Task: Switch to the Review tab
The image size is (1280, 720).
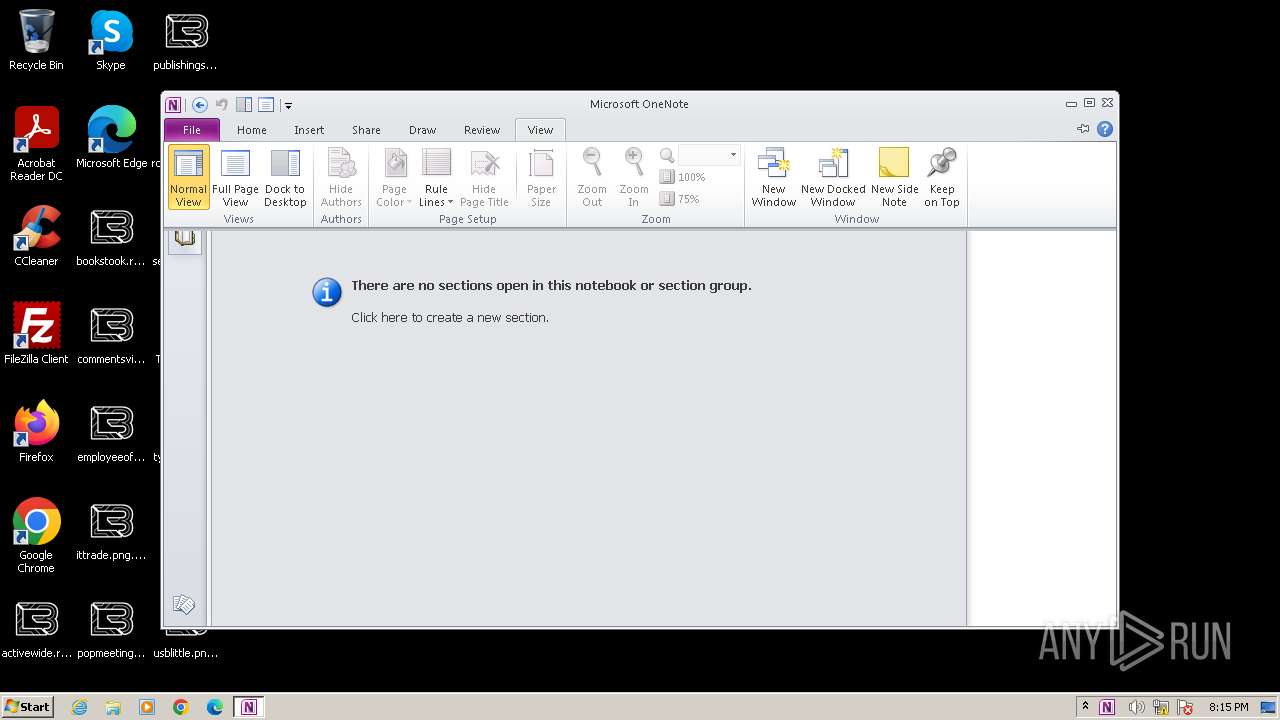Action: (x=481, y=130)
